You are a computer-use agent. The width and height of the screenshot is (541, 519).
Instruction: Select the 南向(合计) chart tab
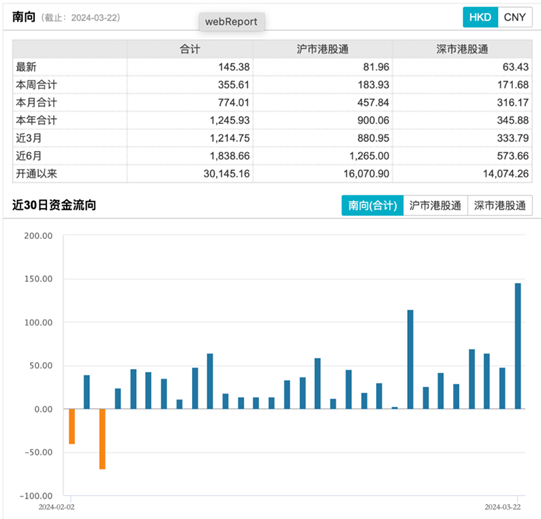coord(373,206)
